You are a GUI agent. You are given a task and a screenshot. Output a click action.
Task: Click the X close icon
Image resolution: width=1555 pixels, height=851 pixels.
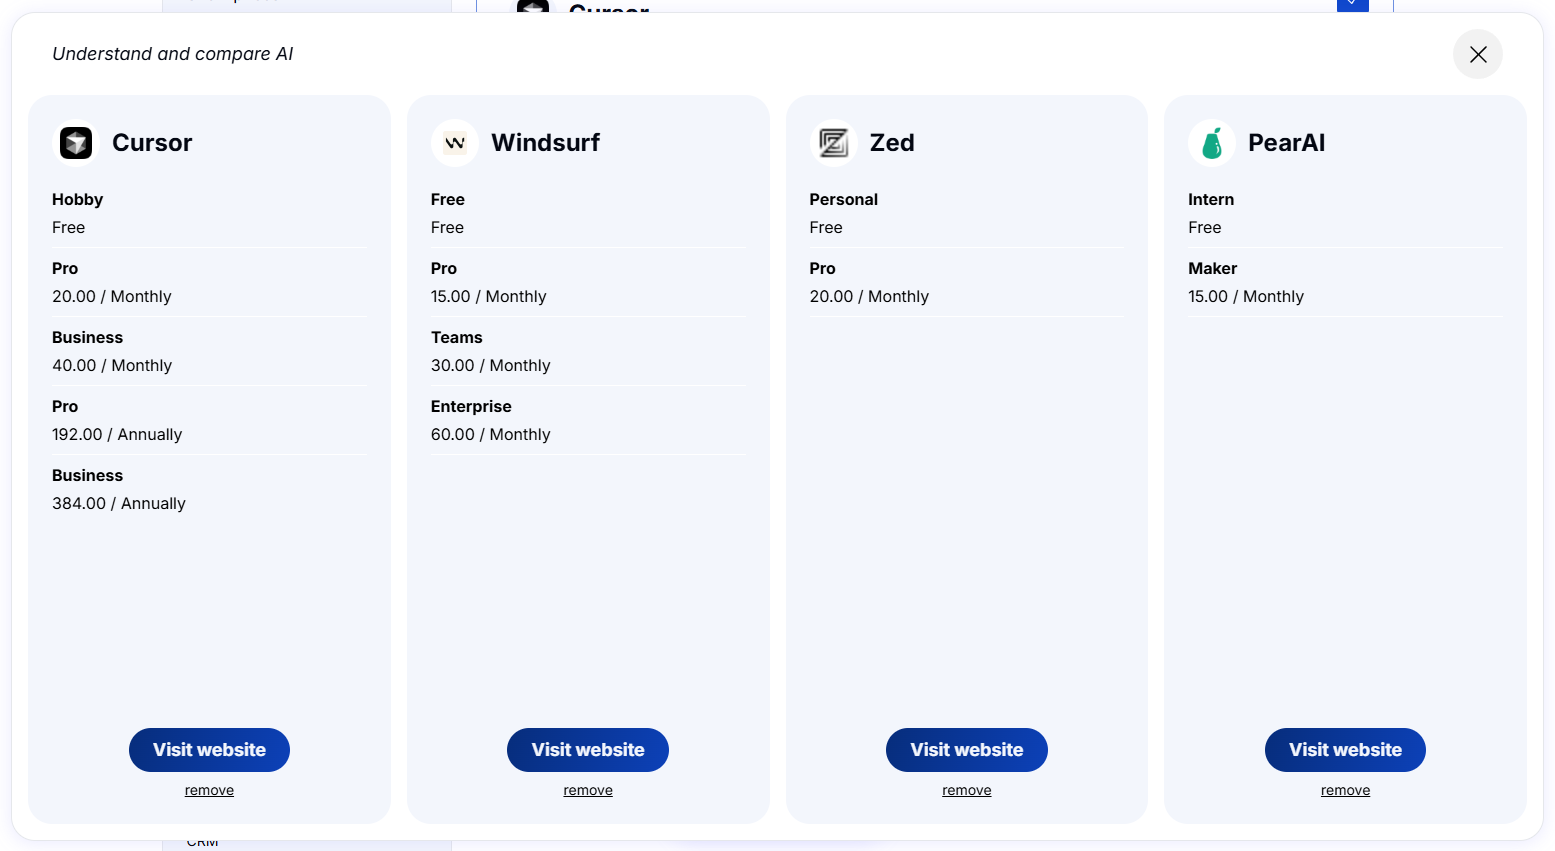click(1477, 54)
